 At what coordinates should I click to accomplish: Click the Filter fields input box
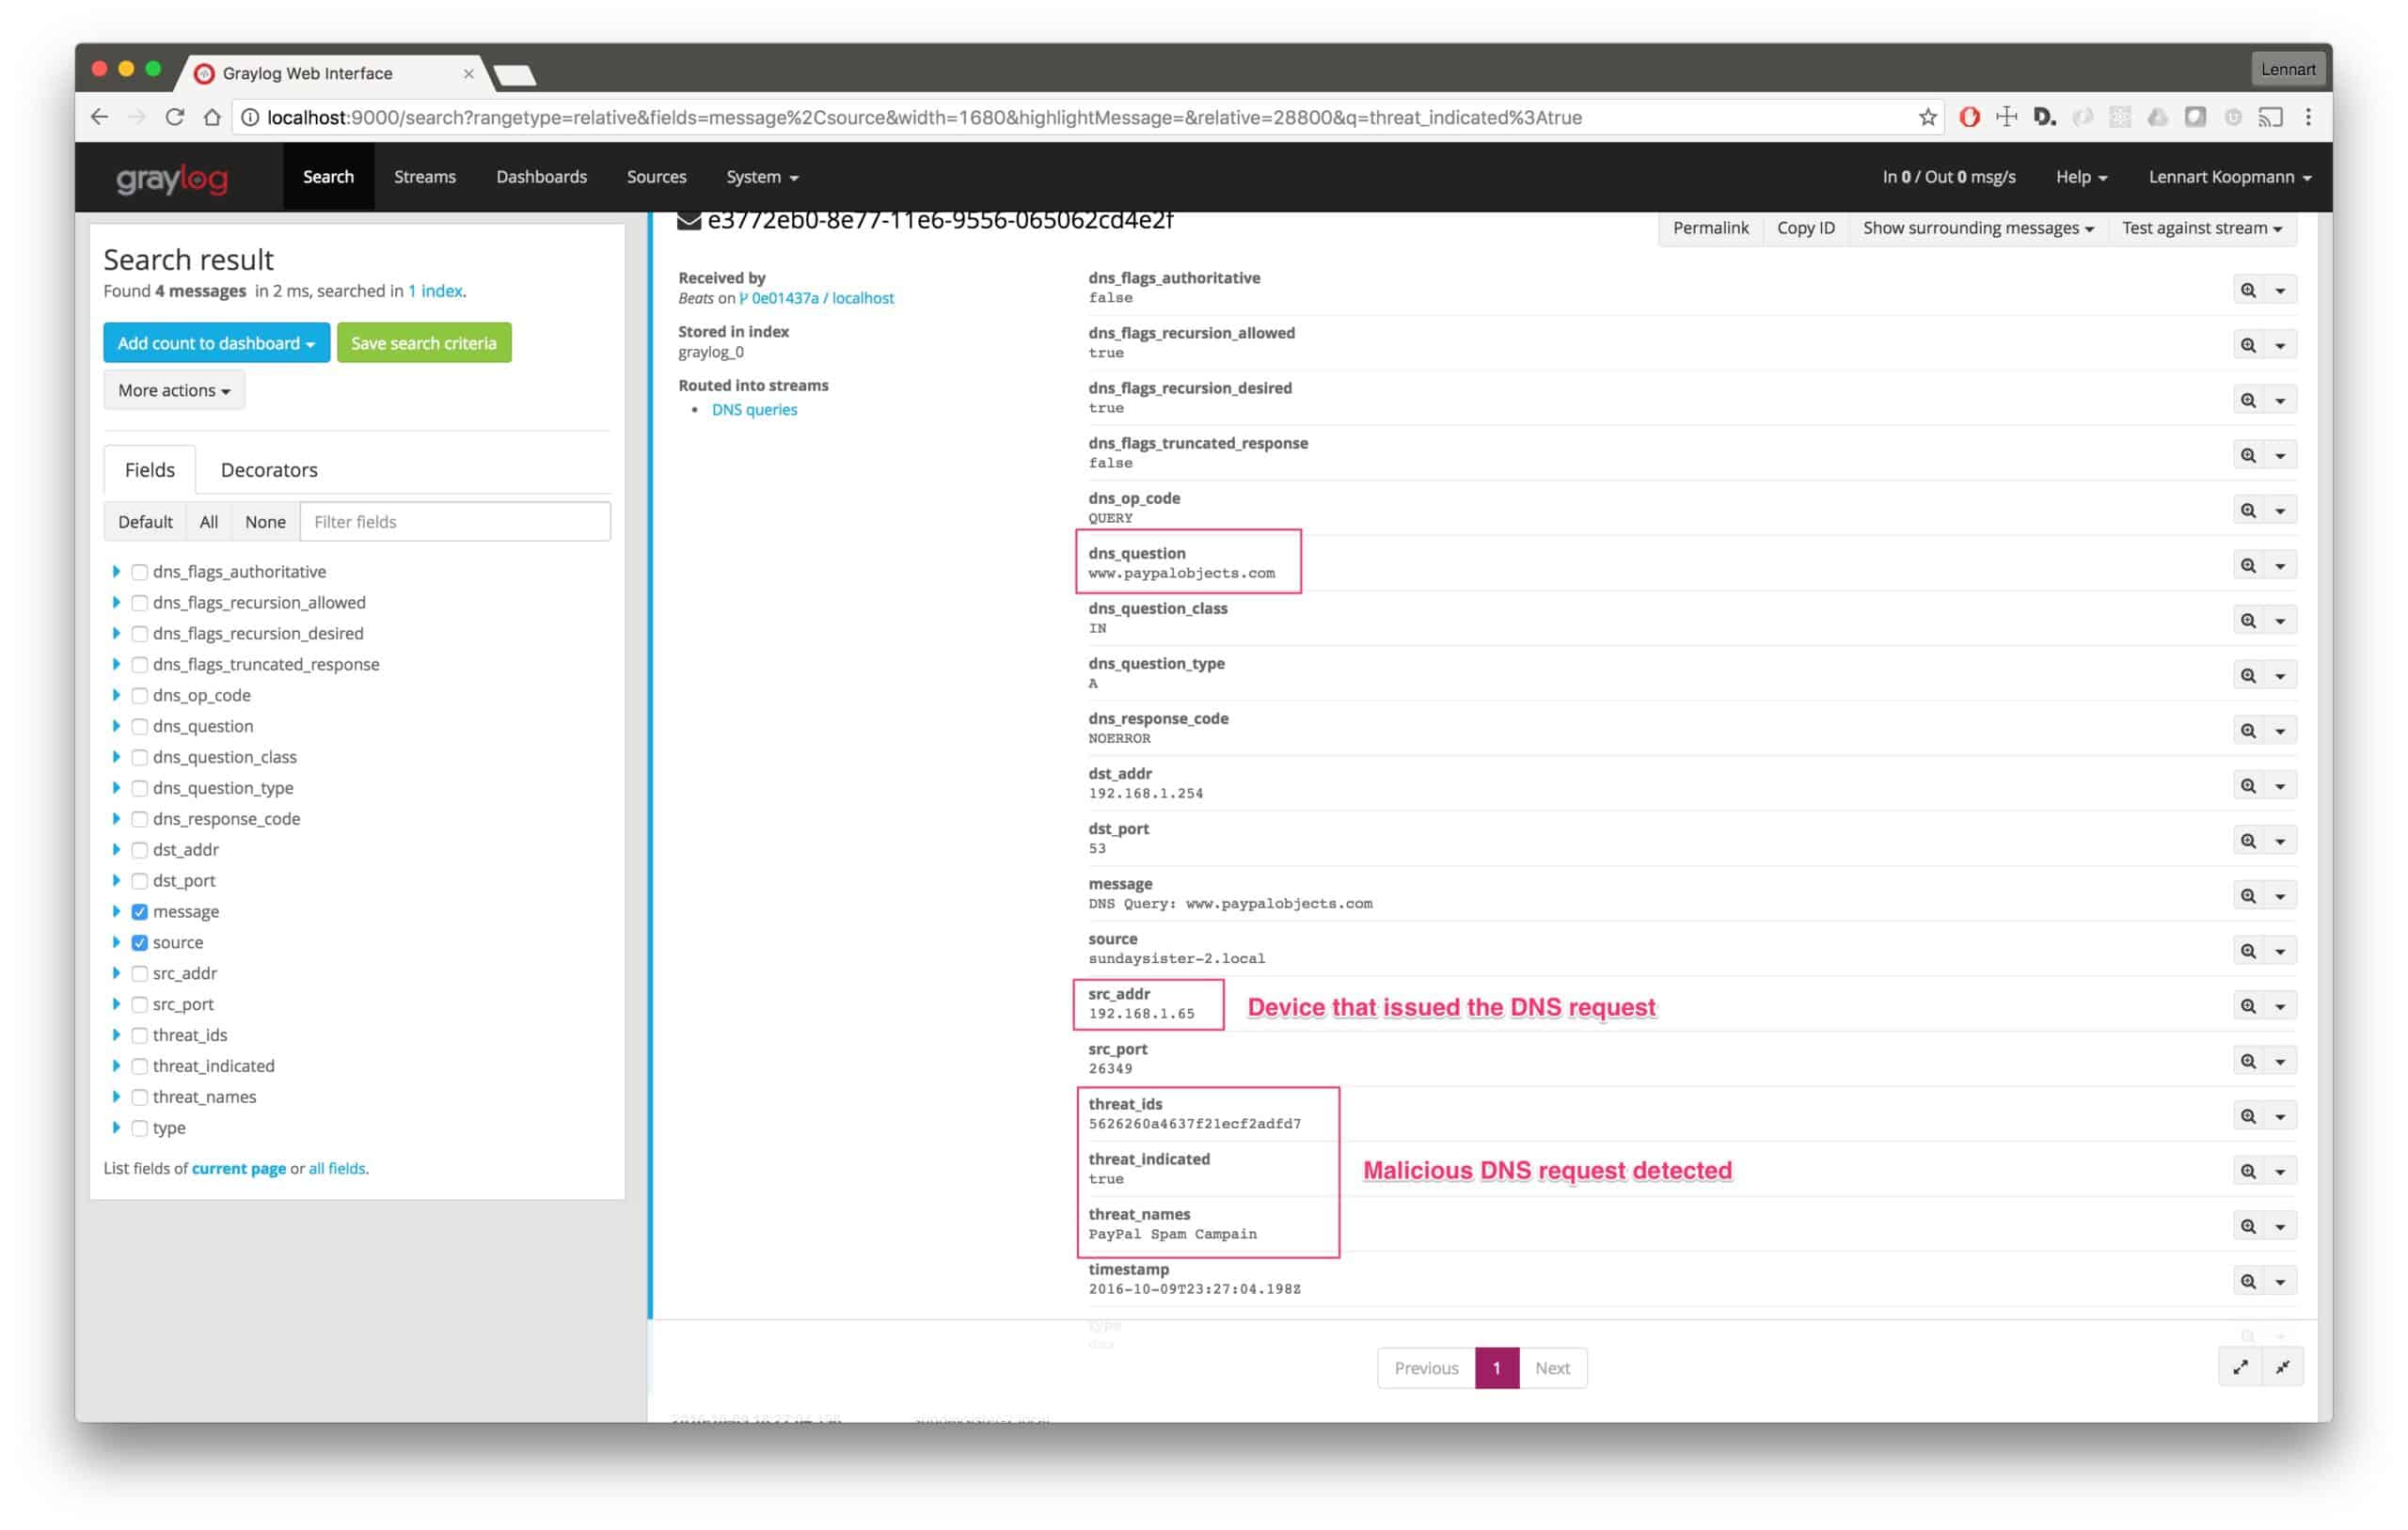[x=454, y=521]
